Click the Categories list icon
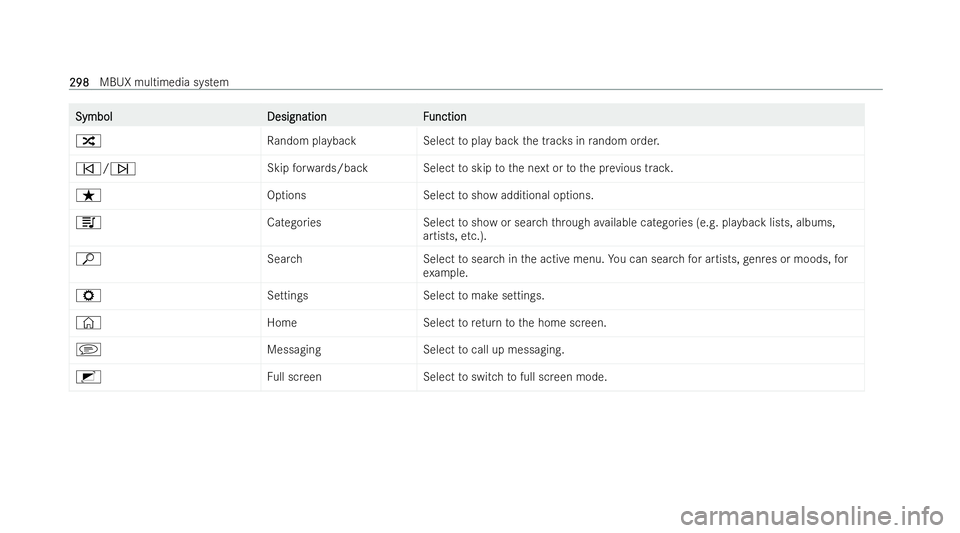 coord(88,222)
